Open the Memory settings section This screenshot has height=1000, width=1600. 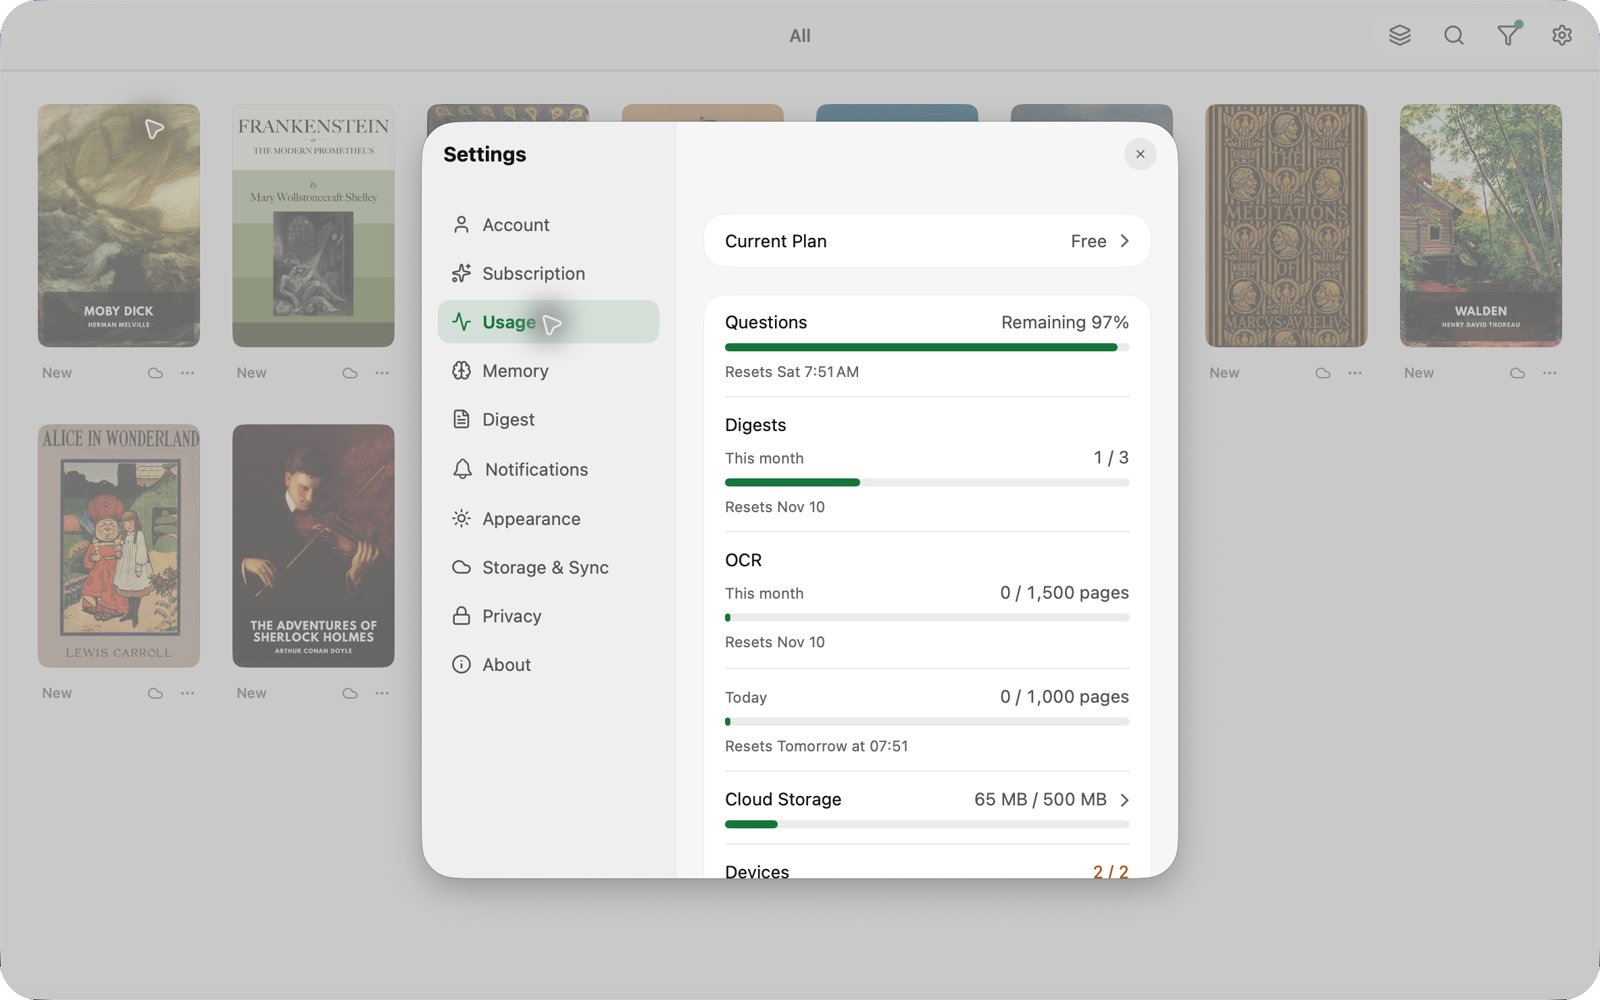click(x=548, y=371)
